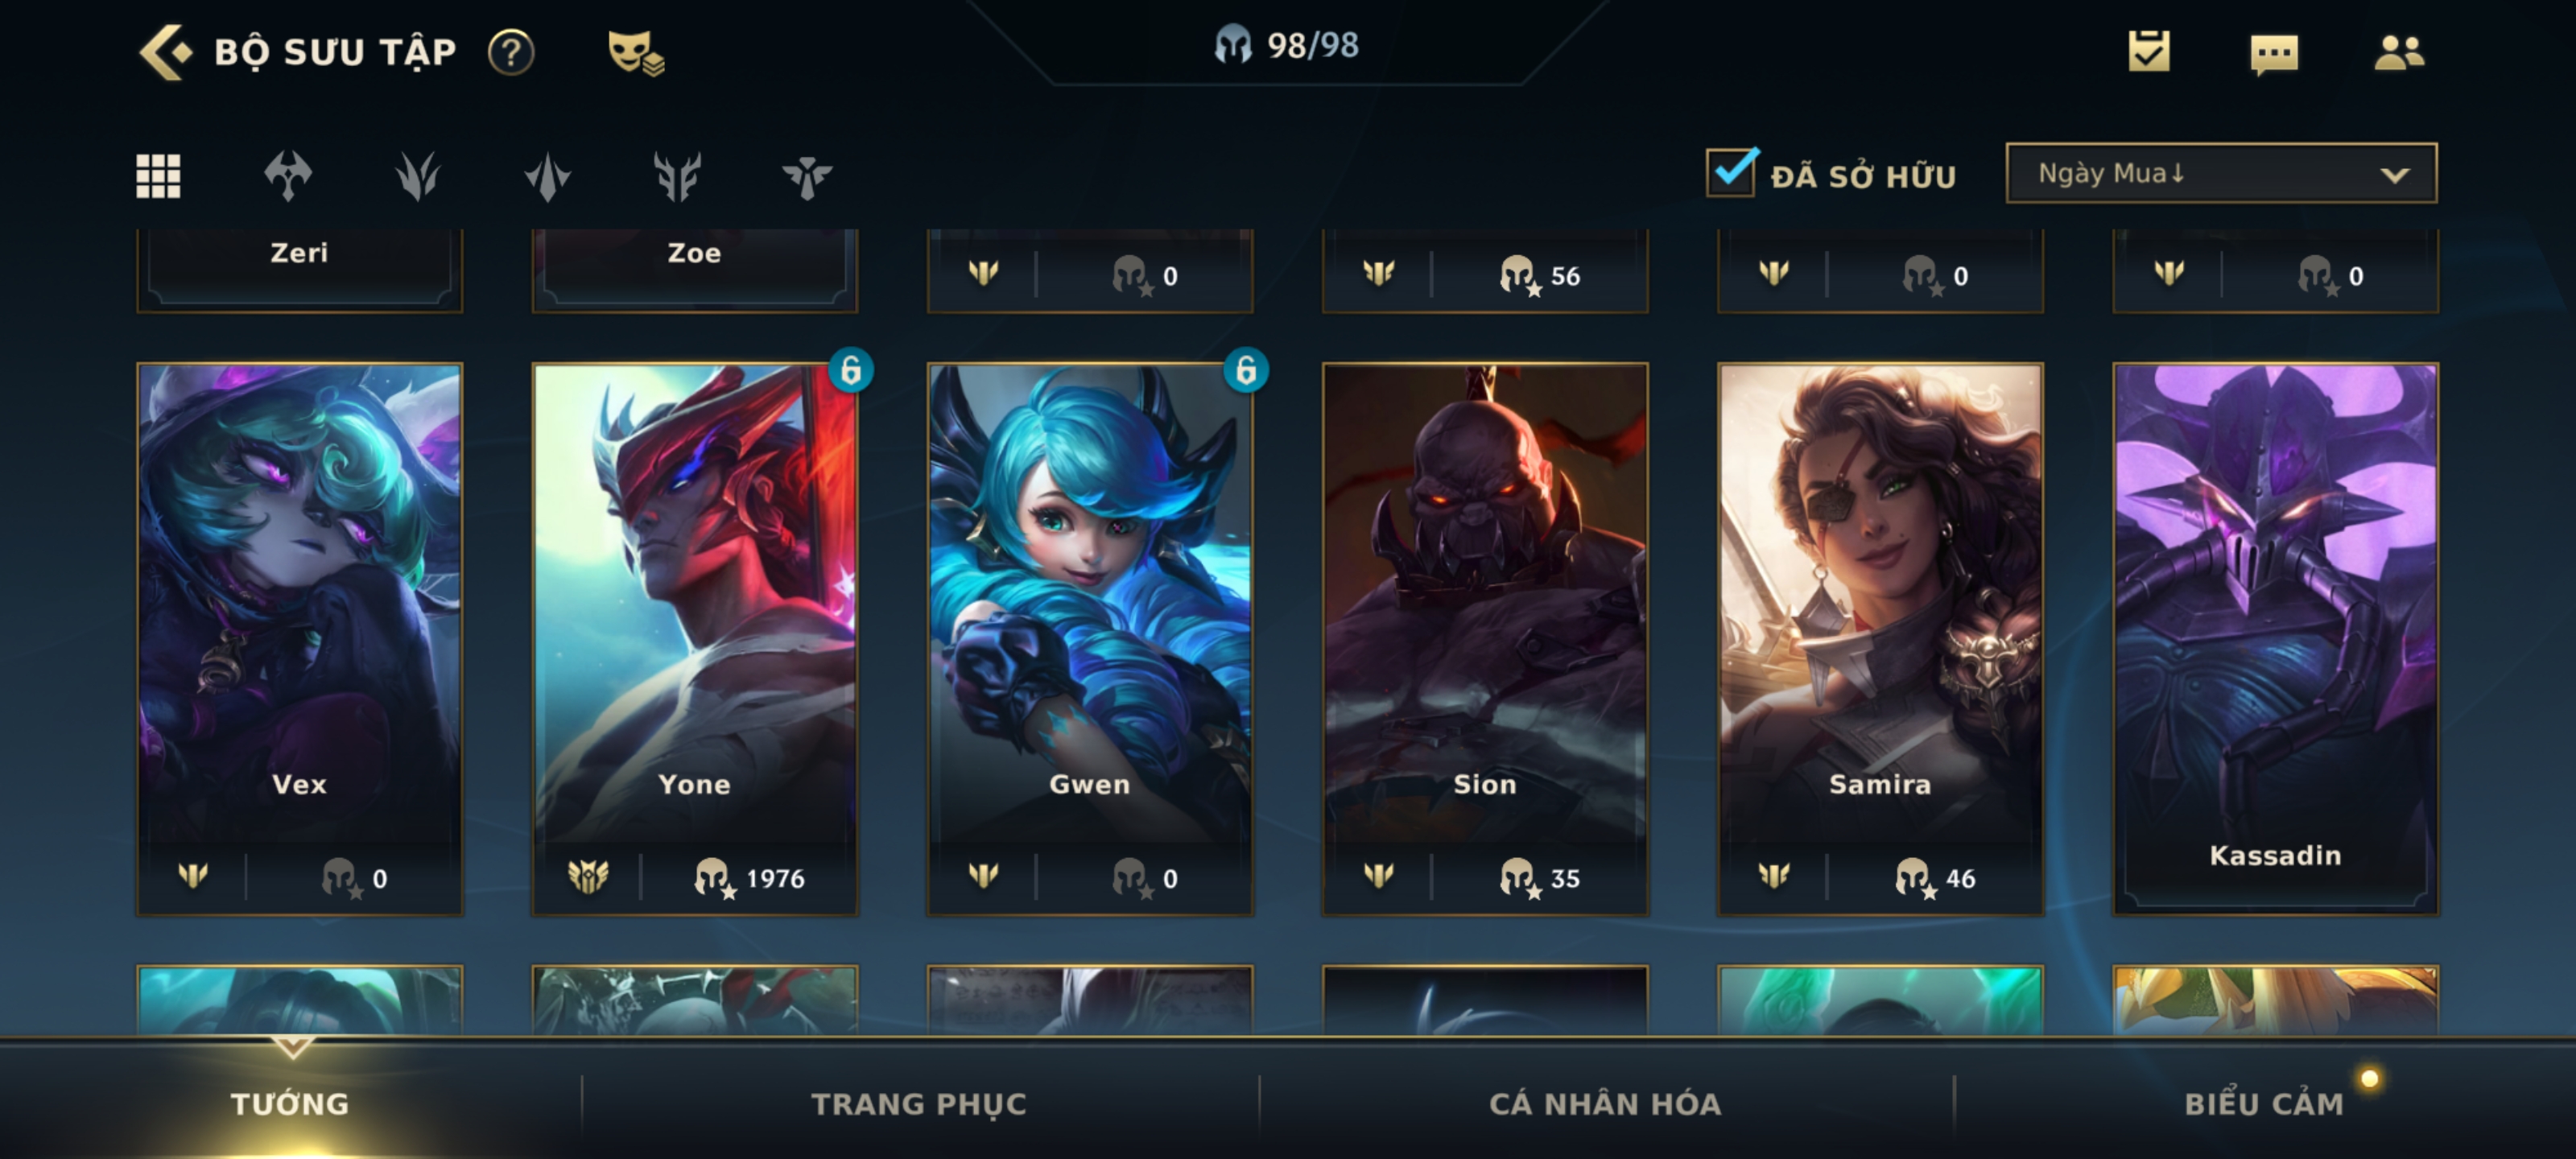Image resolution: width=2576 pixels, height=1159 pixels.
Task: Select the Samira champion card
Action: pos(1880,639)
